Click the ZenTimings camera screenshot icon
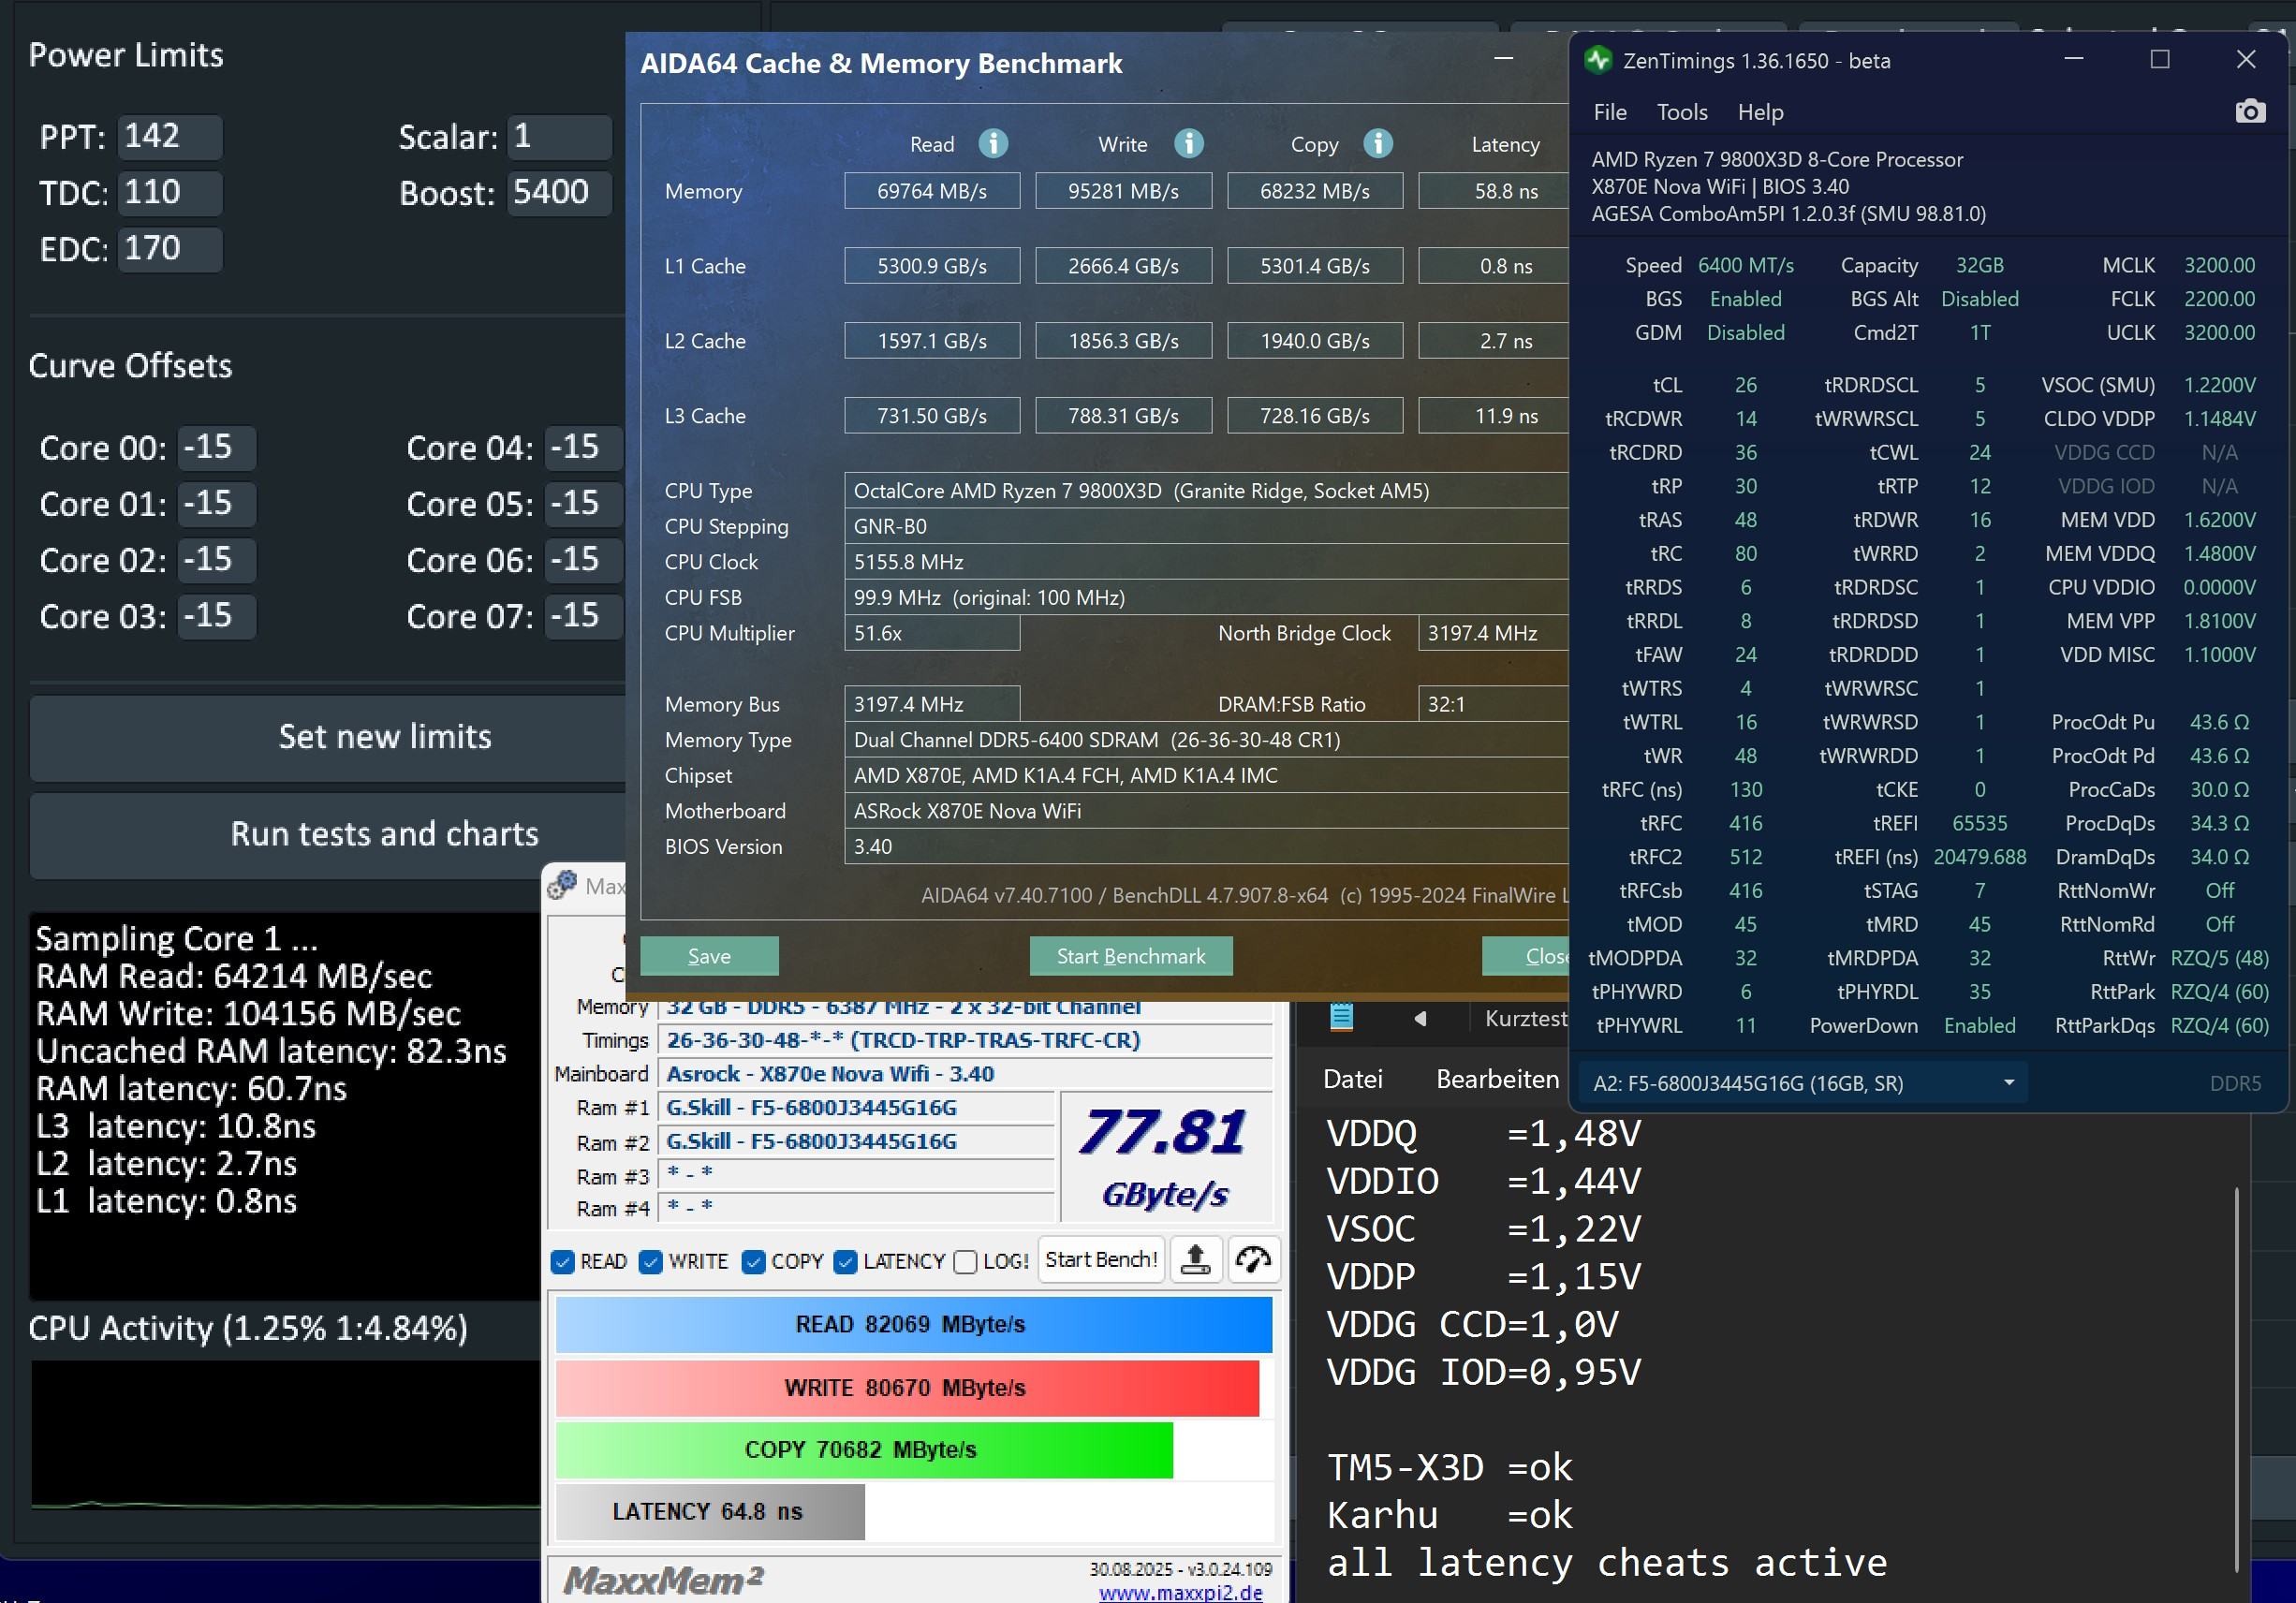2296x1603 pixels. [x=2250, y=111]
